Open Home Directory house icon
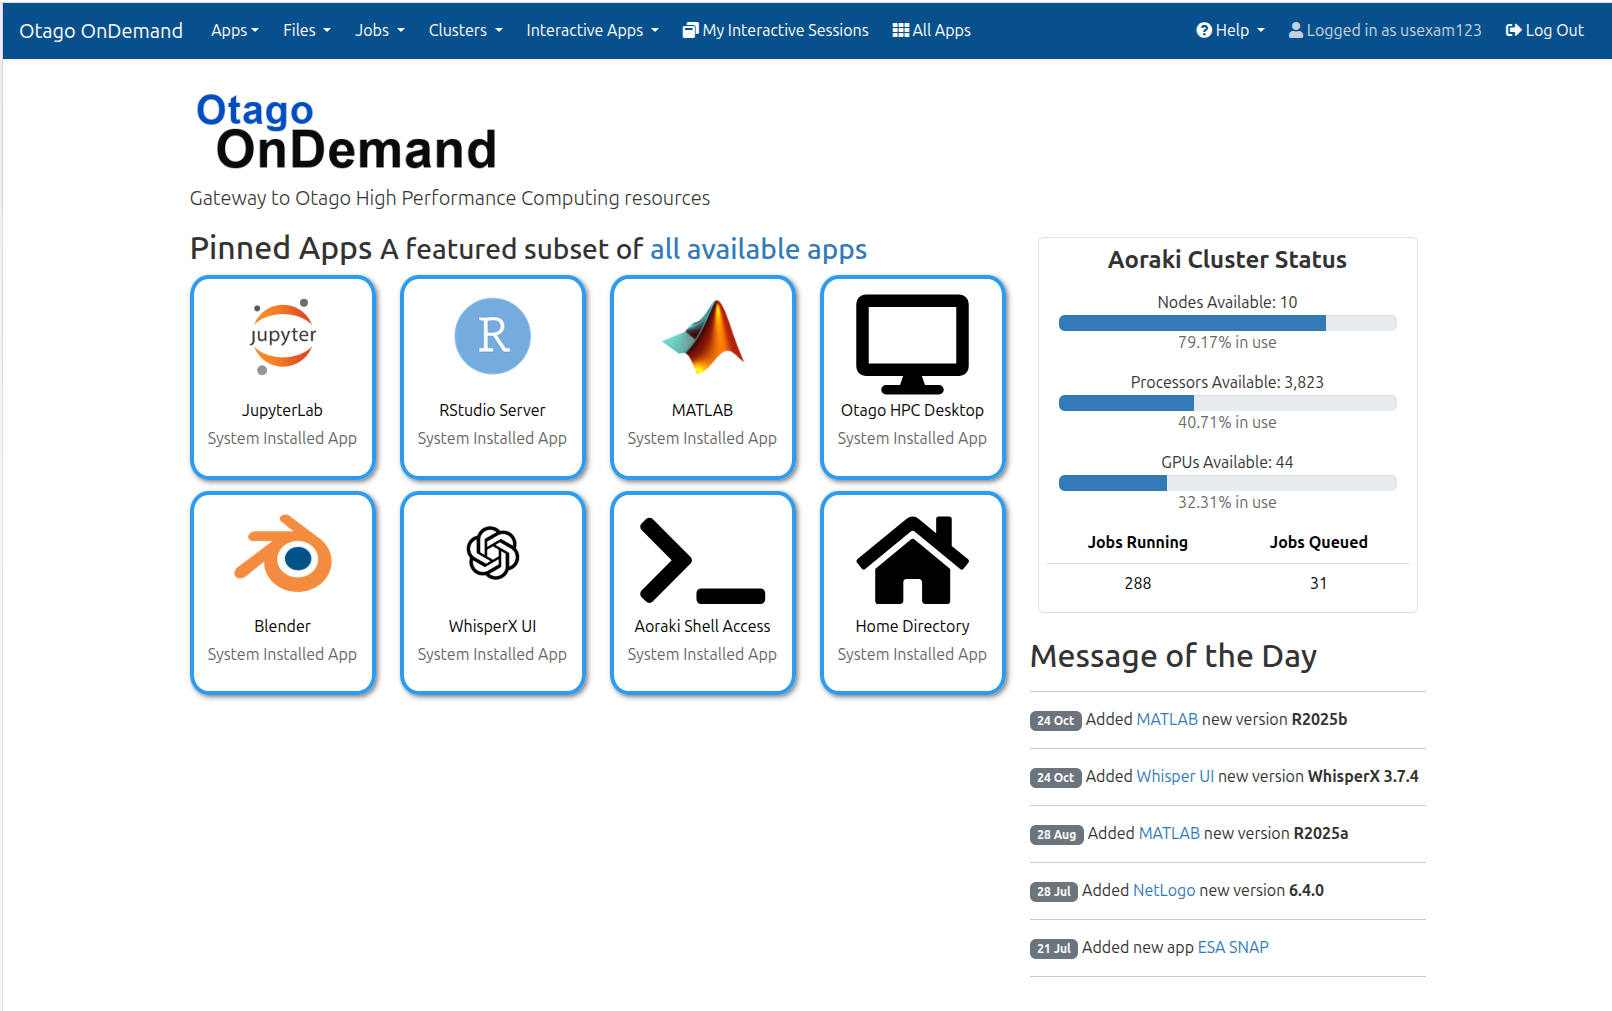The width and height of the screenshot is (1612, 1011). [x=912, y=560]
